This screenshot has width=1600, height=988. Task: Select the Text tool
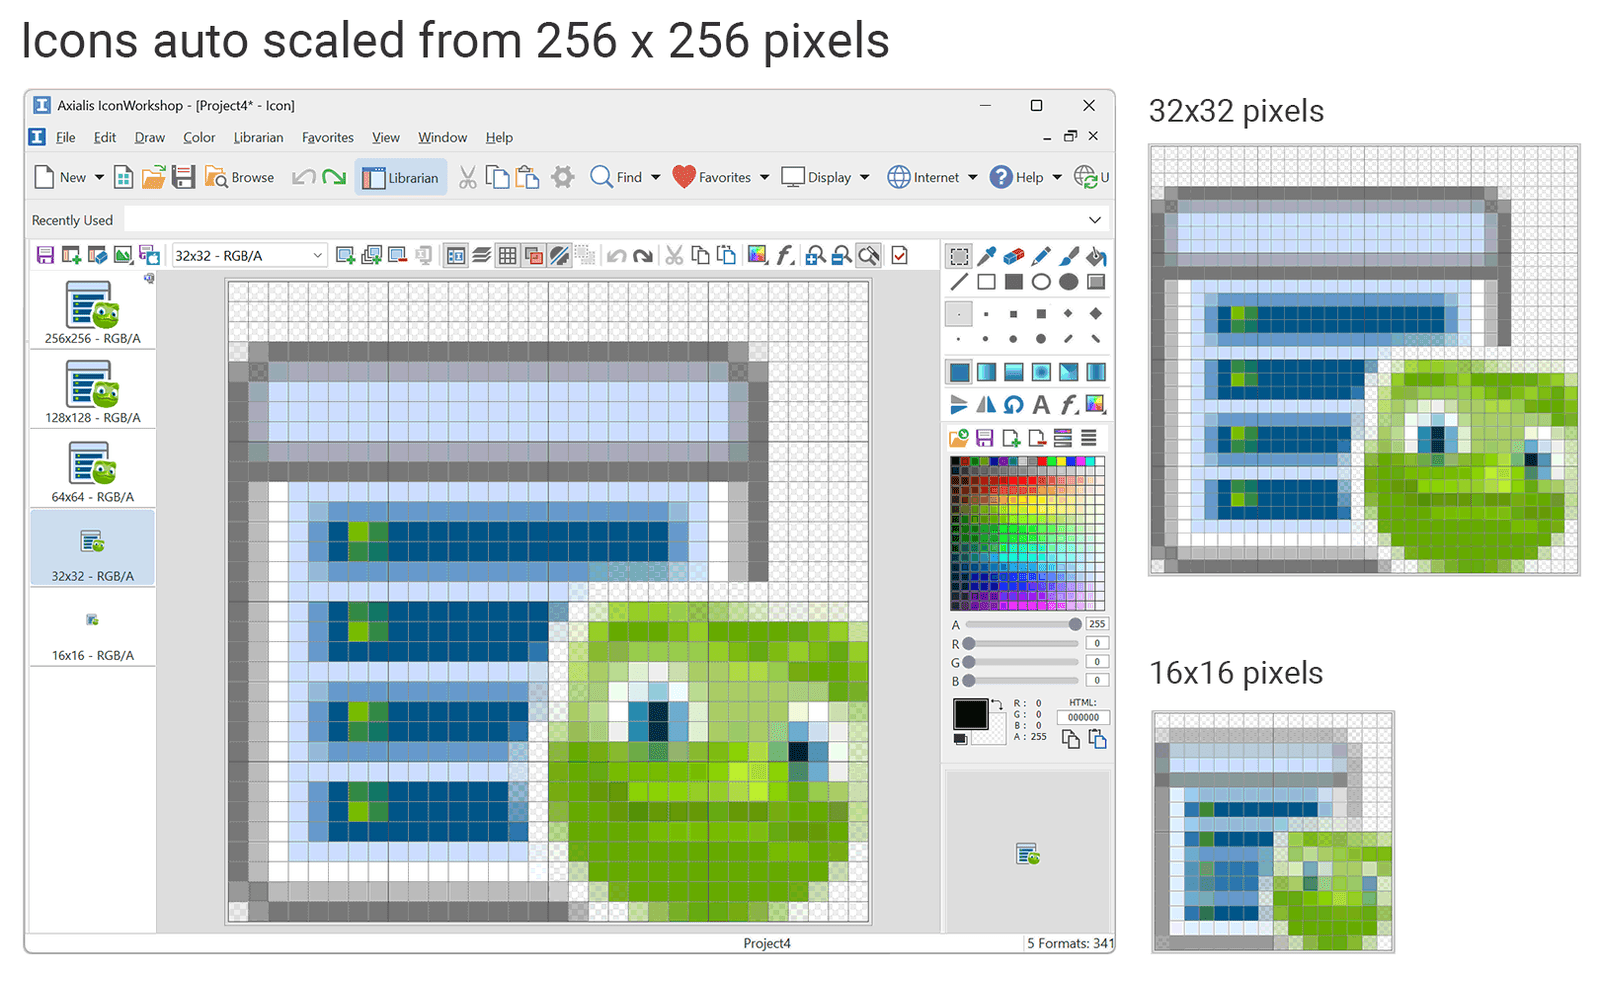point(1041,404)
